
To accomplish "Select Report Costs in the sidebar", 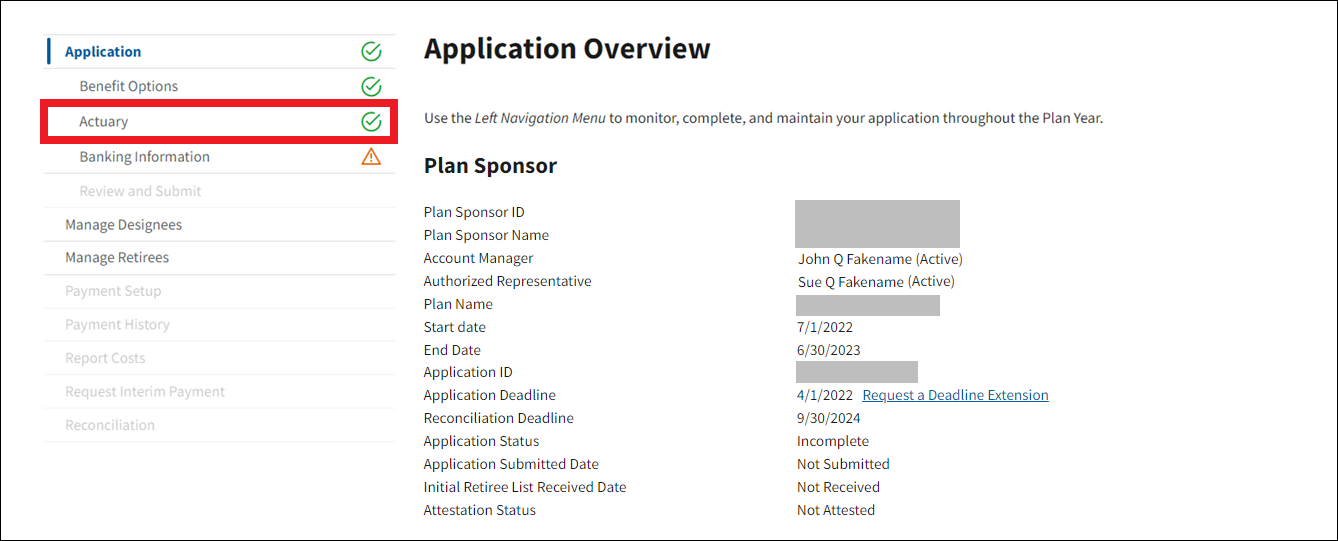I will (105, 358).
